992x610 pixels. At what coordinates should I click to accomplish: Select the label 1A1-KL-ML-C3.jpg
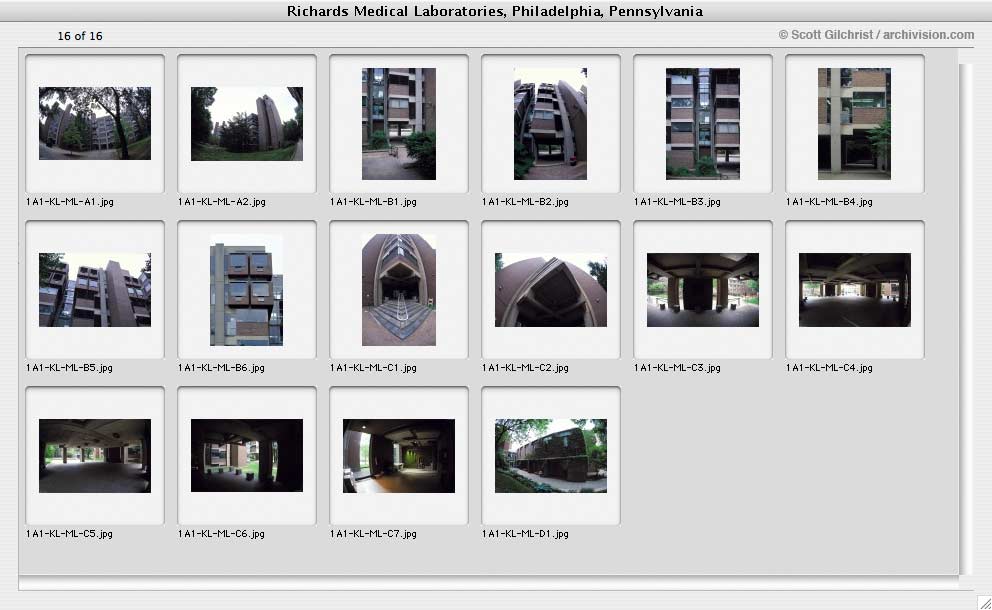click(677, 368)
